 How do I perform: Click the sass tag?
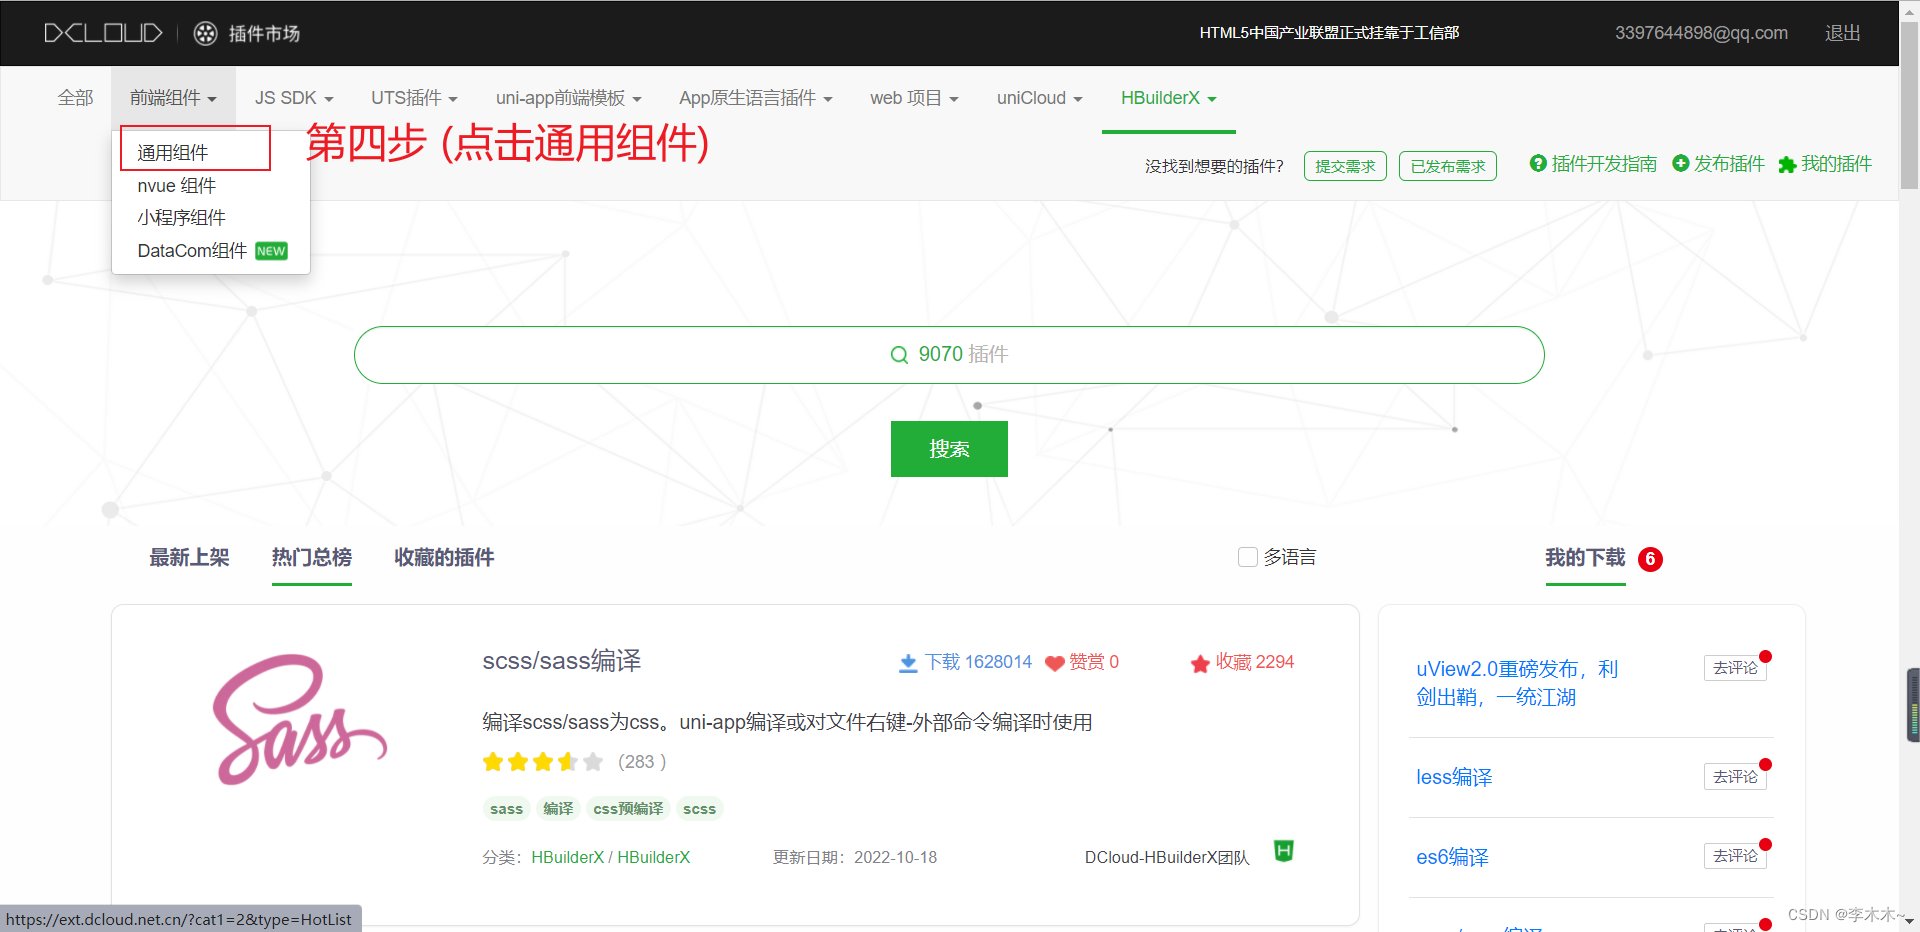click(x=506, y=809)
